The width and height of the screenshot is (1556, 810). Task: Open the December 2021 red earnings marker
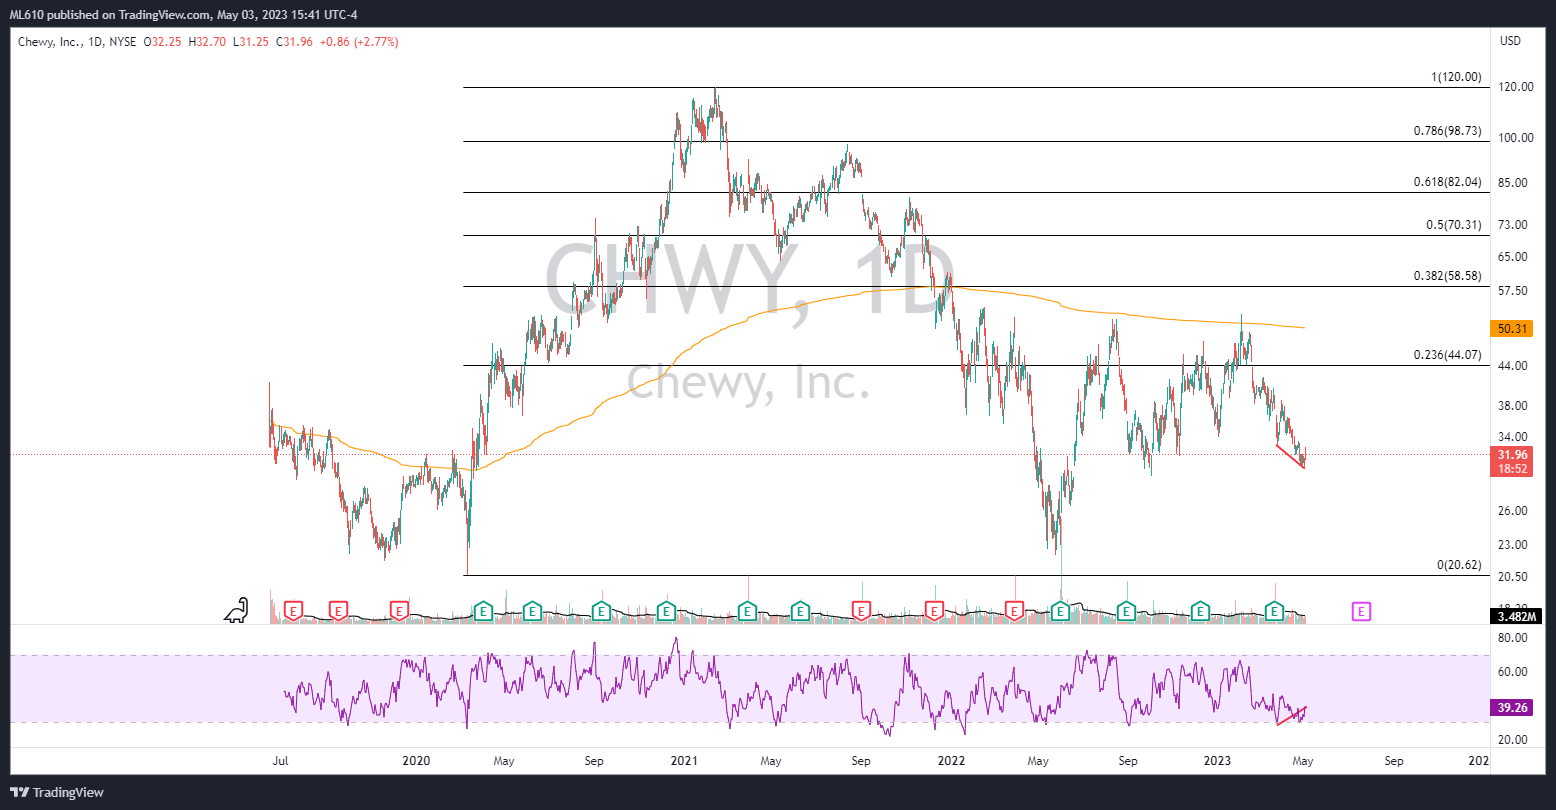[x=934, y=609]
